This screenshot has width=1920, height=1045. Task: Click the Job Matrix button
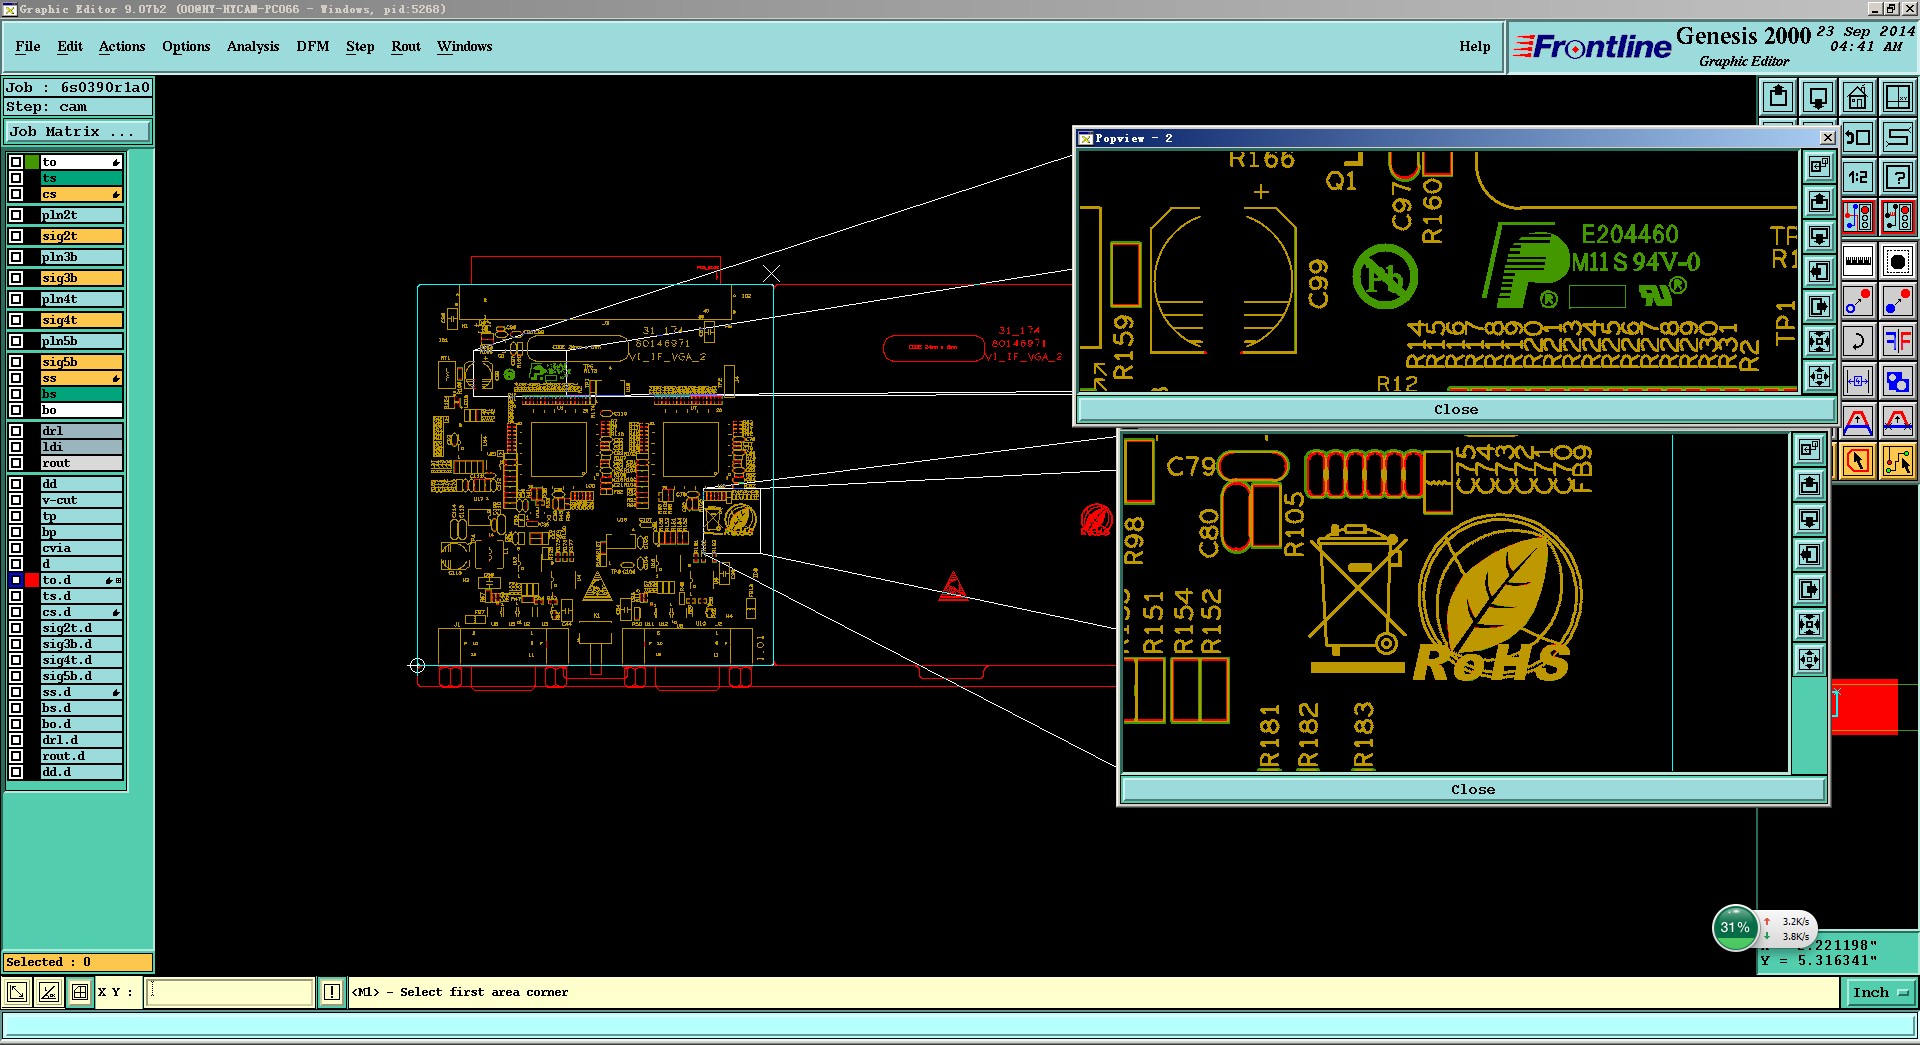[78, 132]
